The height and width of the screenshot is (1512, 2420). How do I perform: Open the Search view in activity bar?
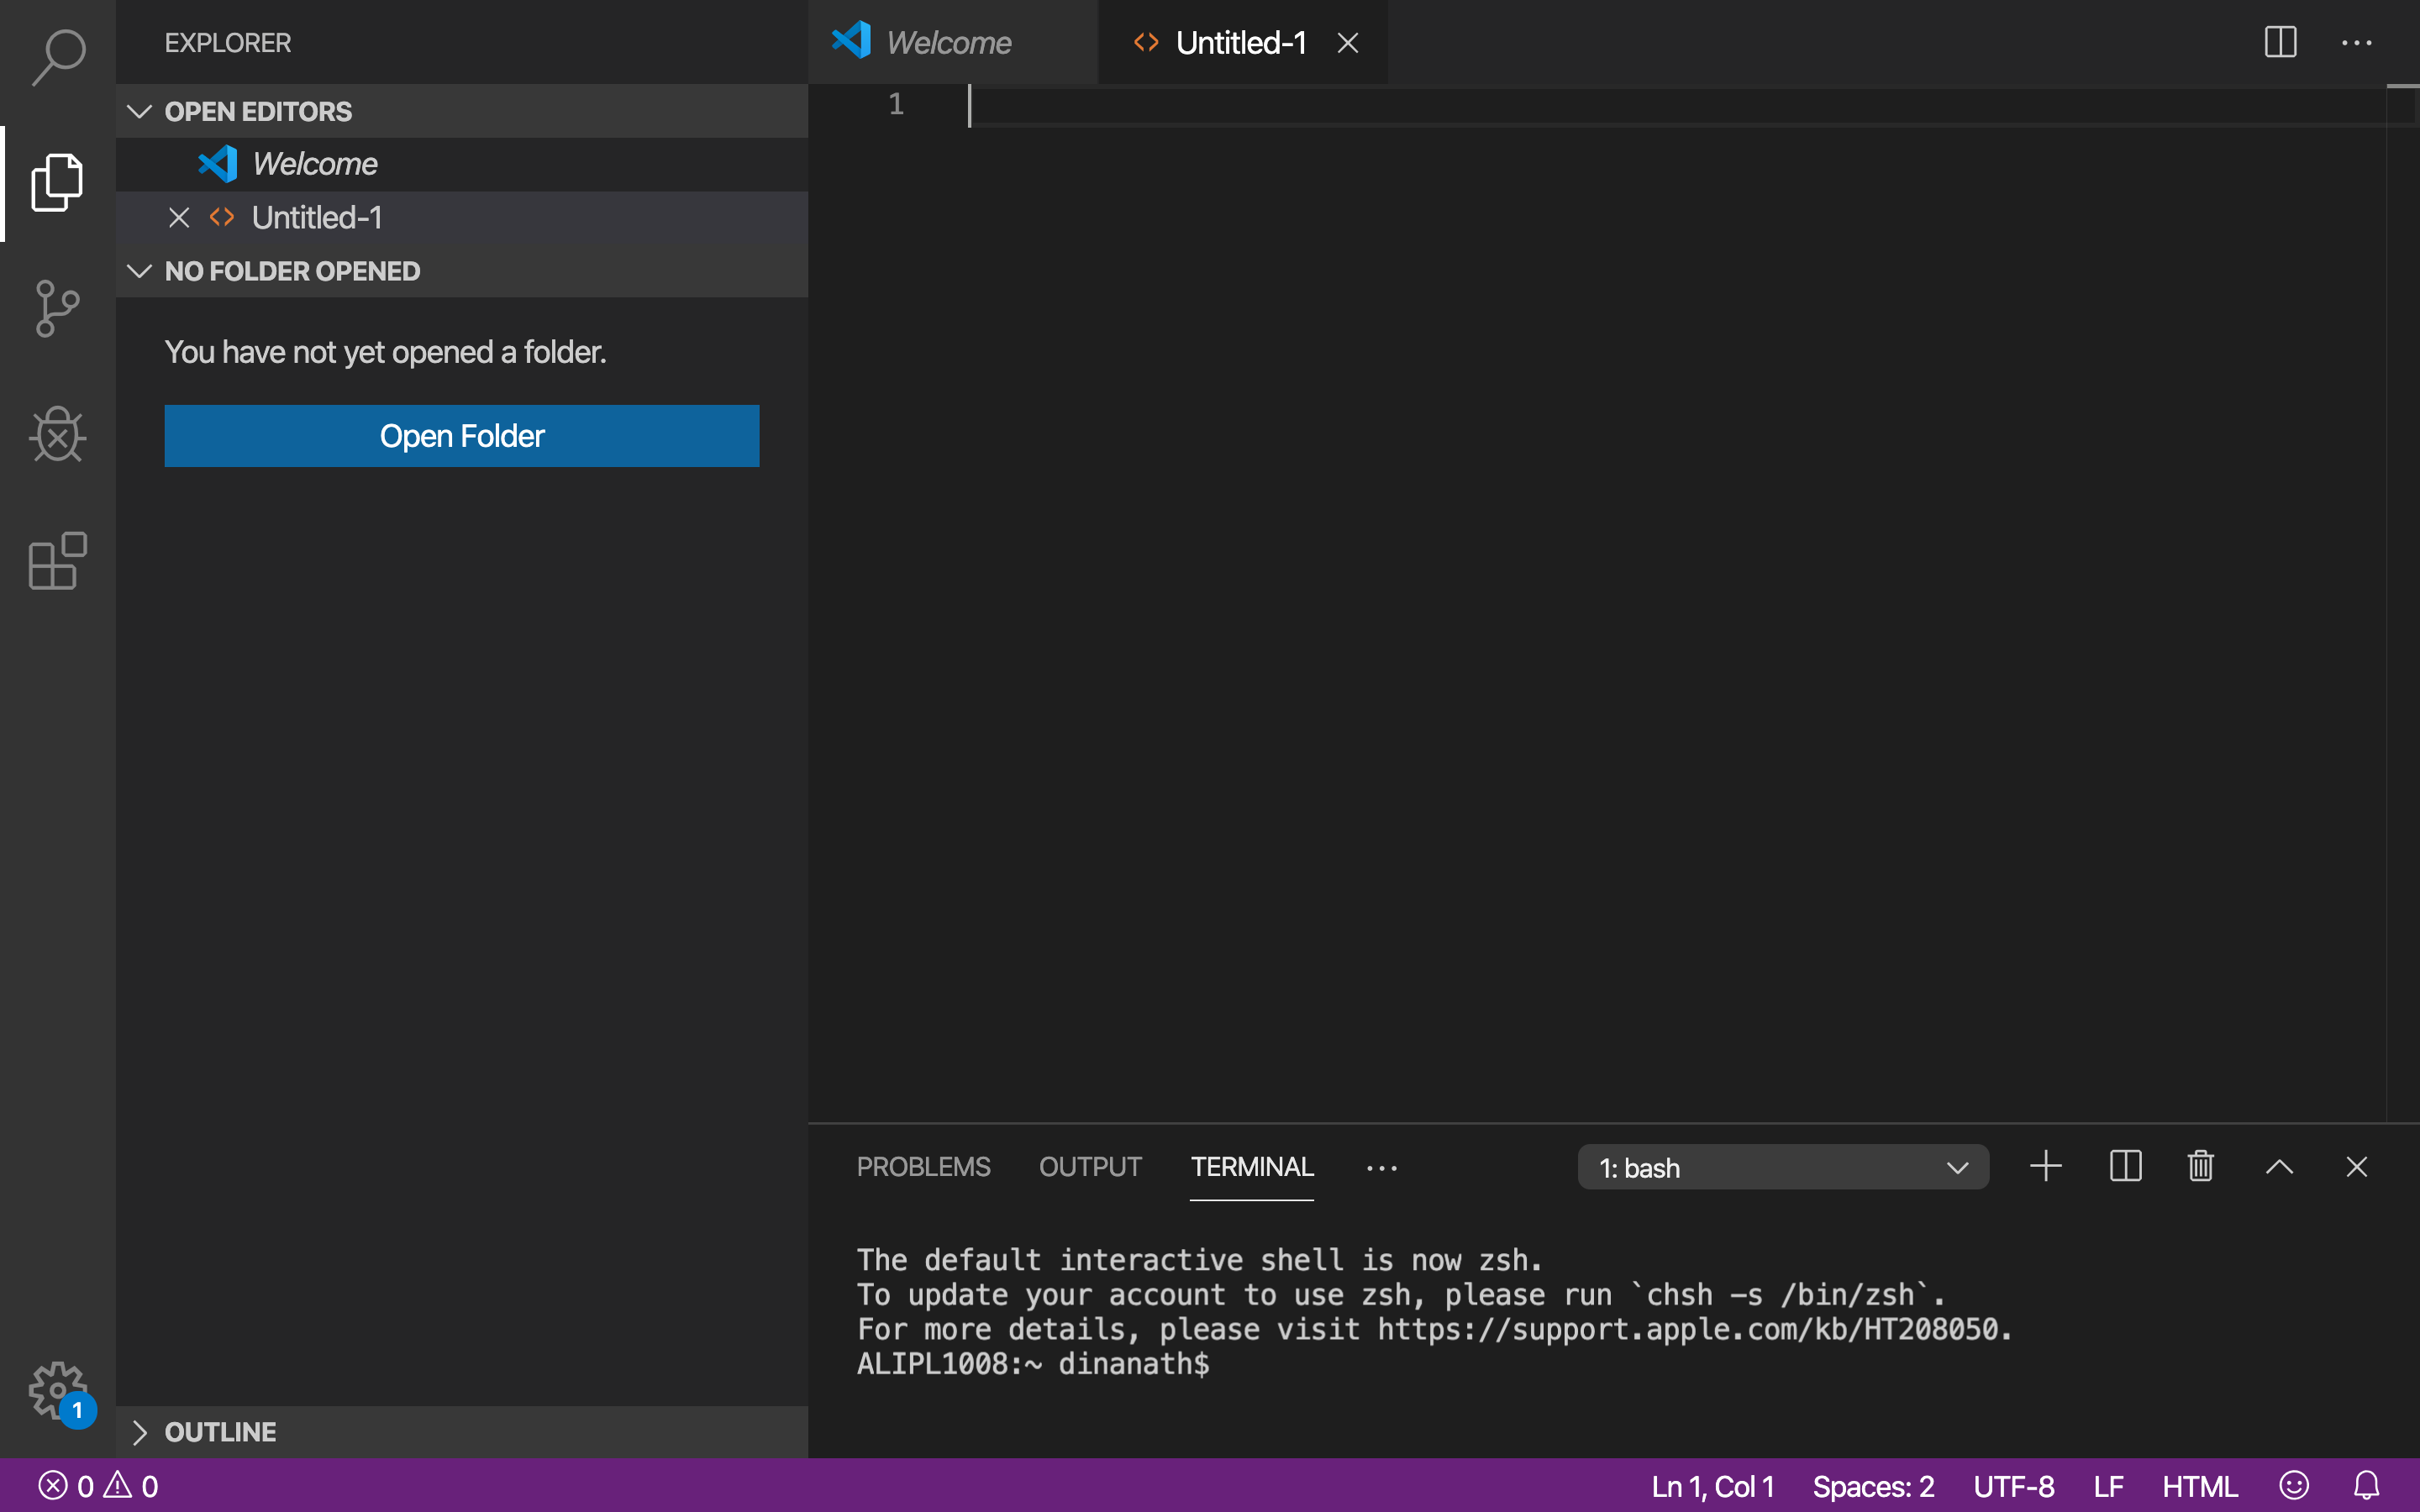tap(58, 57)
